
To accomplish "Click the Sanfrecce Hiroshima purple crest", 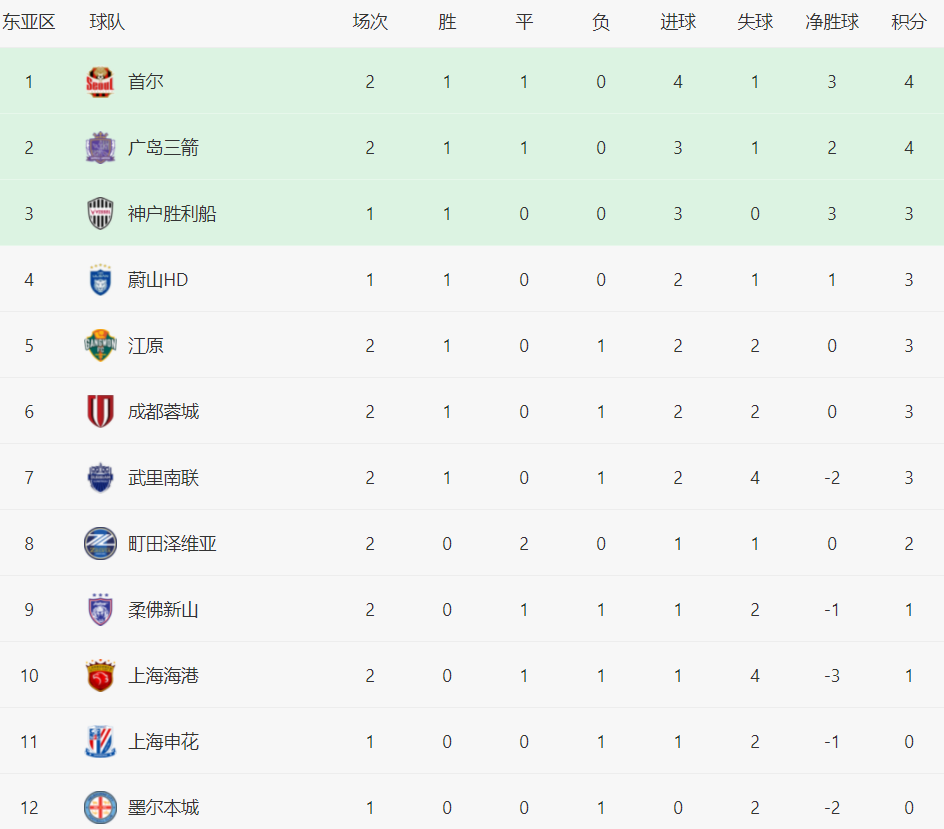I will [x=100, y=148].
